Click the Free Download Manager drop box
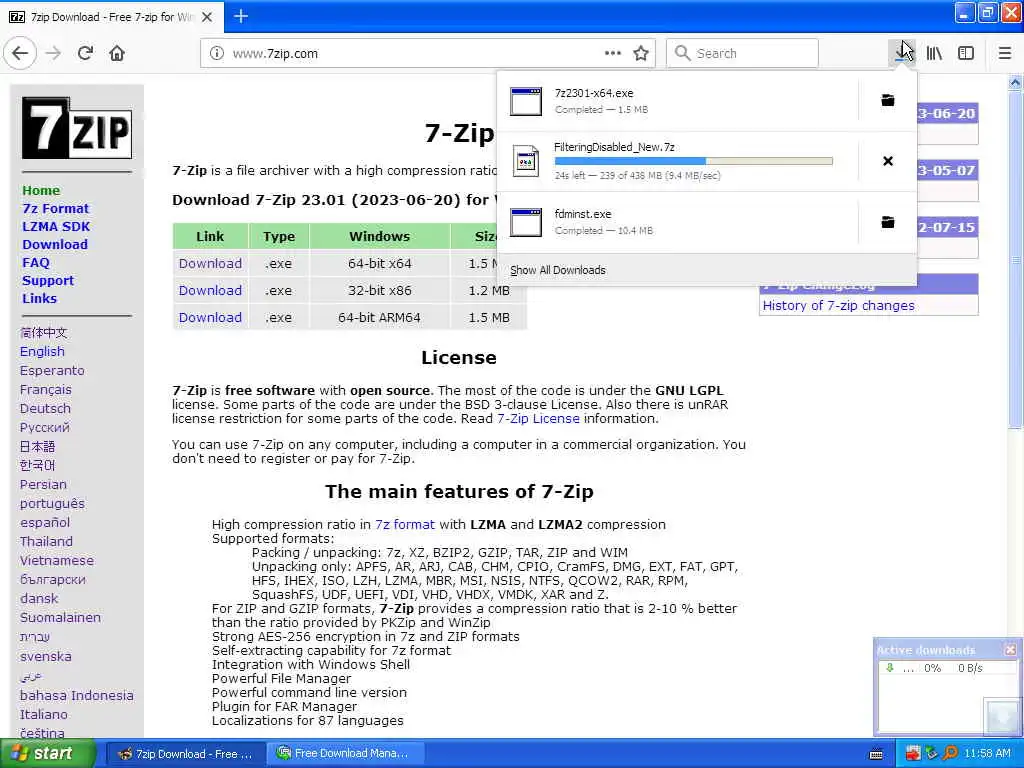 (x=1002, y=716)
